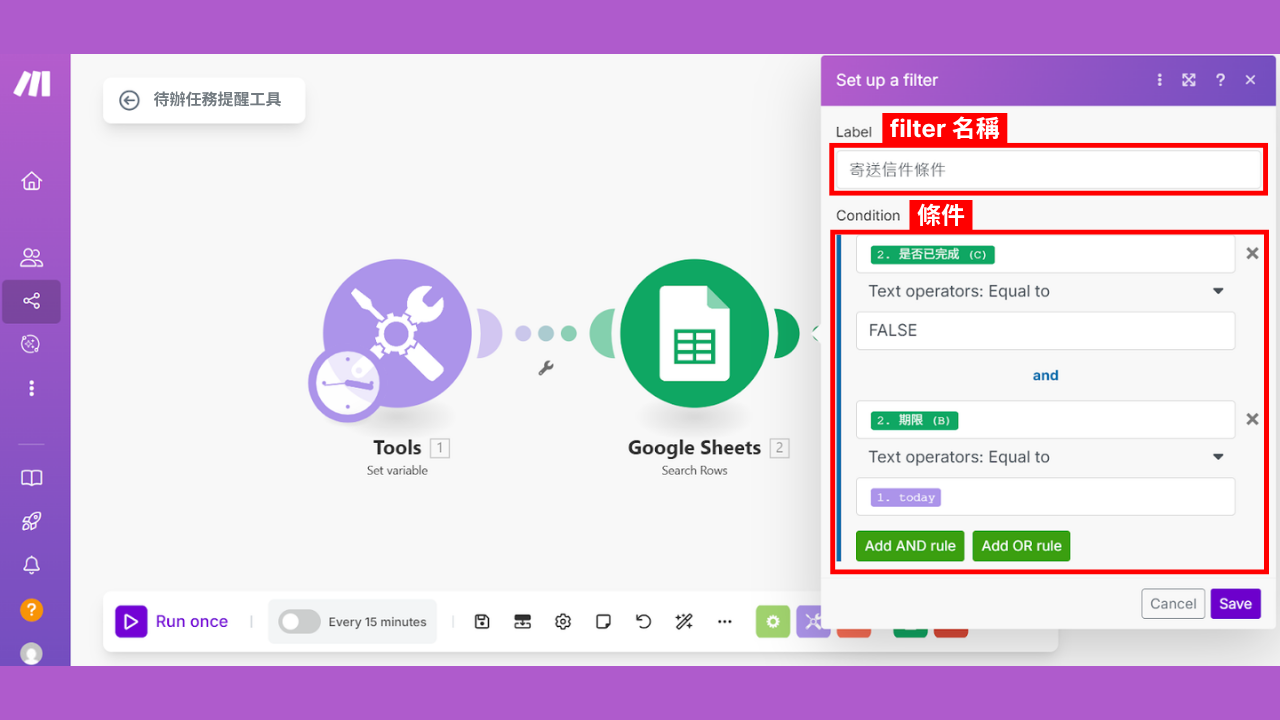Open filter panel help question mark
Viewport: 1280px width, 720px height.
(x=1220, y=80)
